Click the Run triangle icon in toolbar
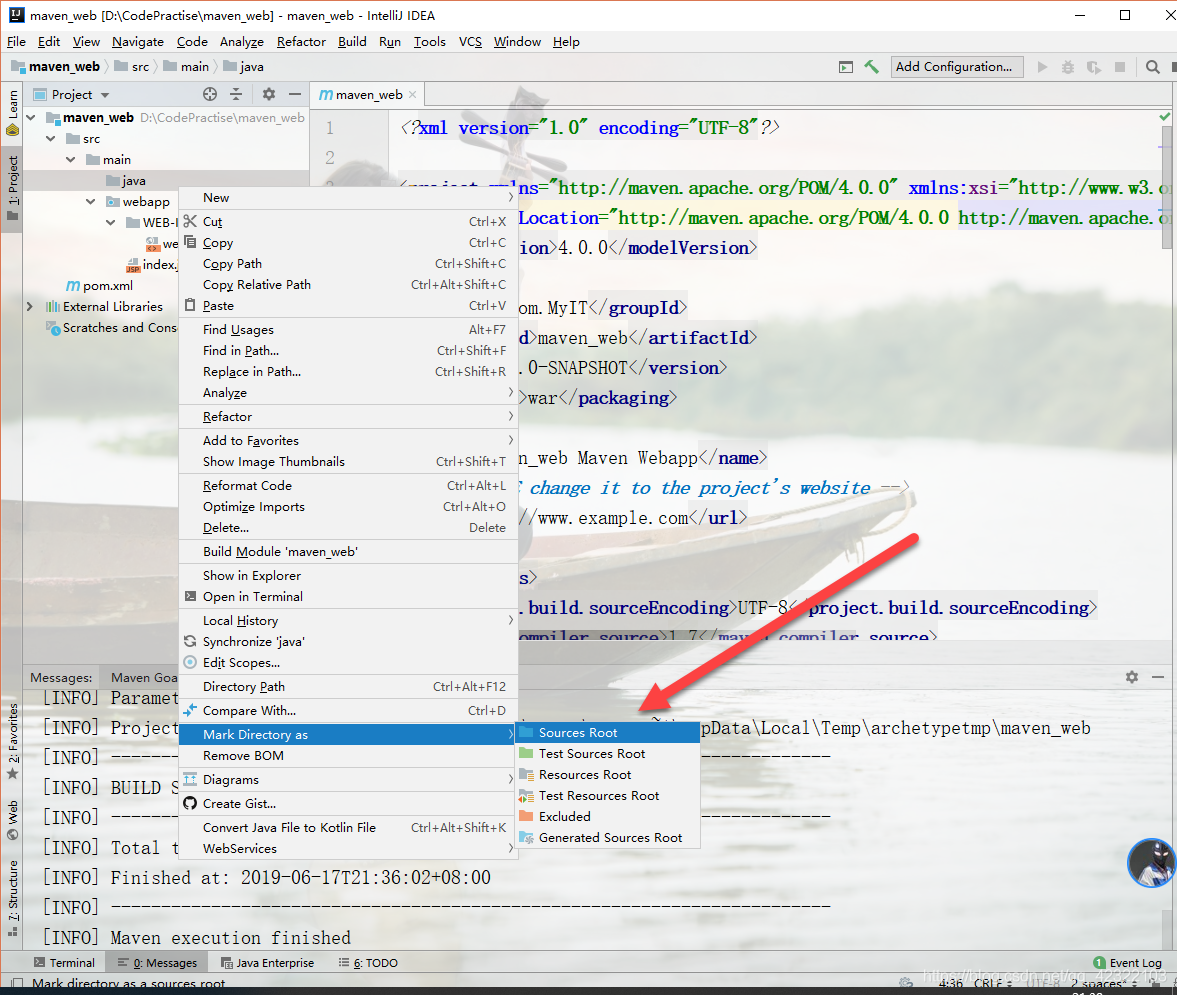The height and width of the screenshot is (995, 1177). coord(1043,67)
